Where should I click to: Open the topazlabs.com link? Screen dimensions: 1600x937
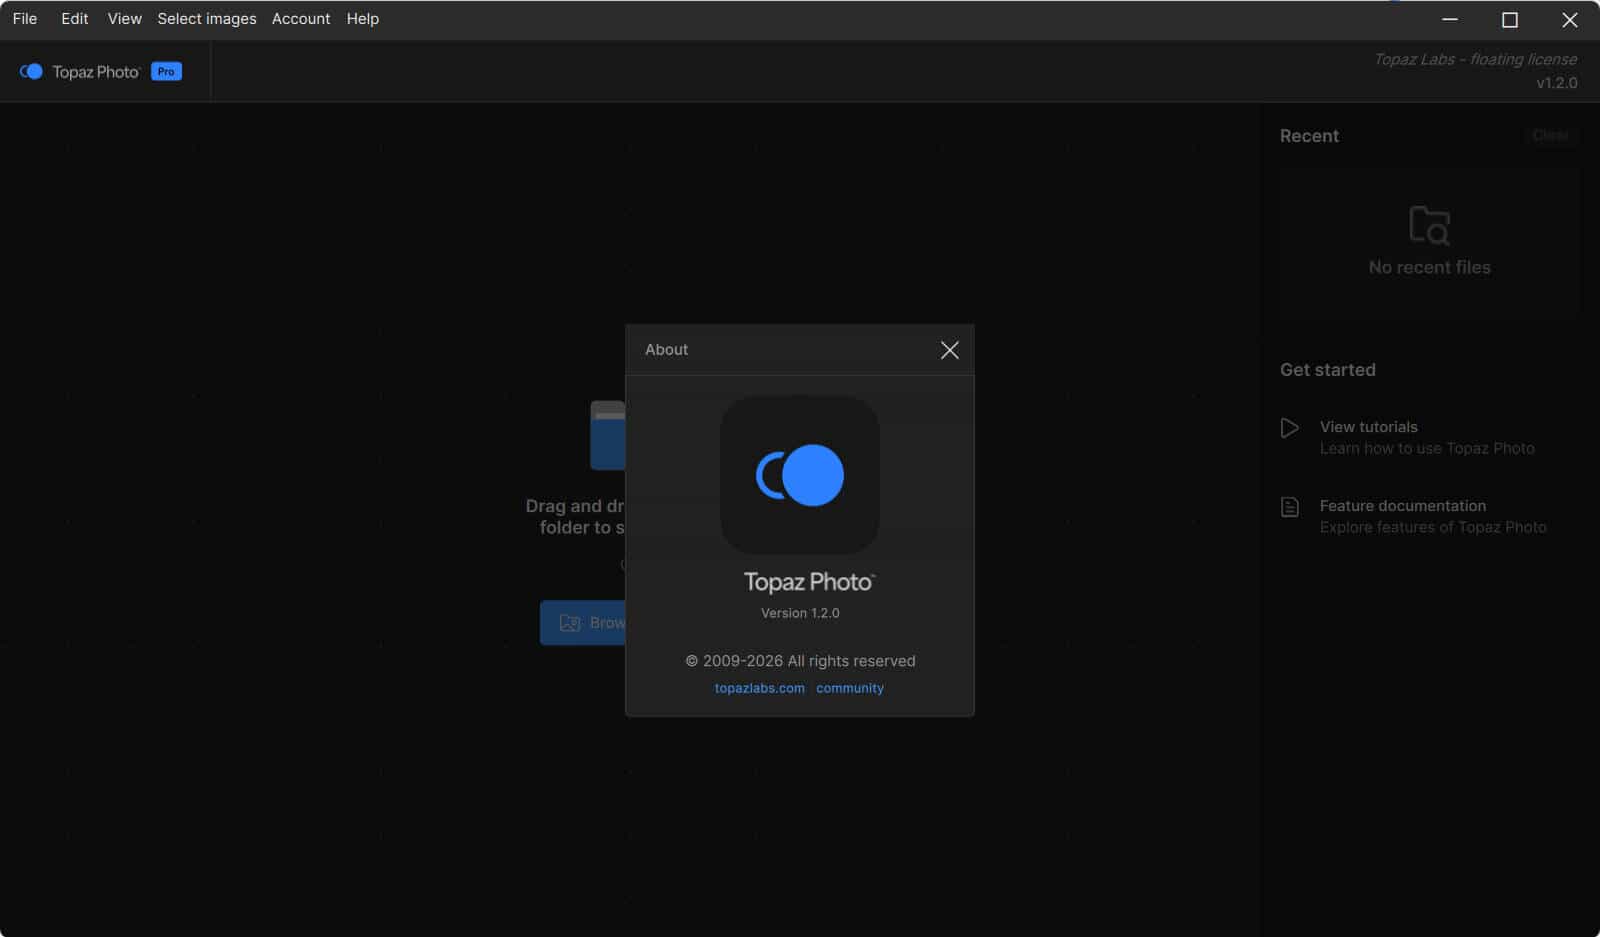point(758,688)
